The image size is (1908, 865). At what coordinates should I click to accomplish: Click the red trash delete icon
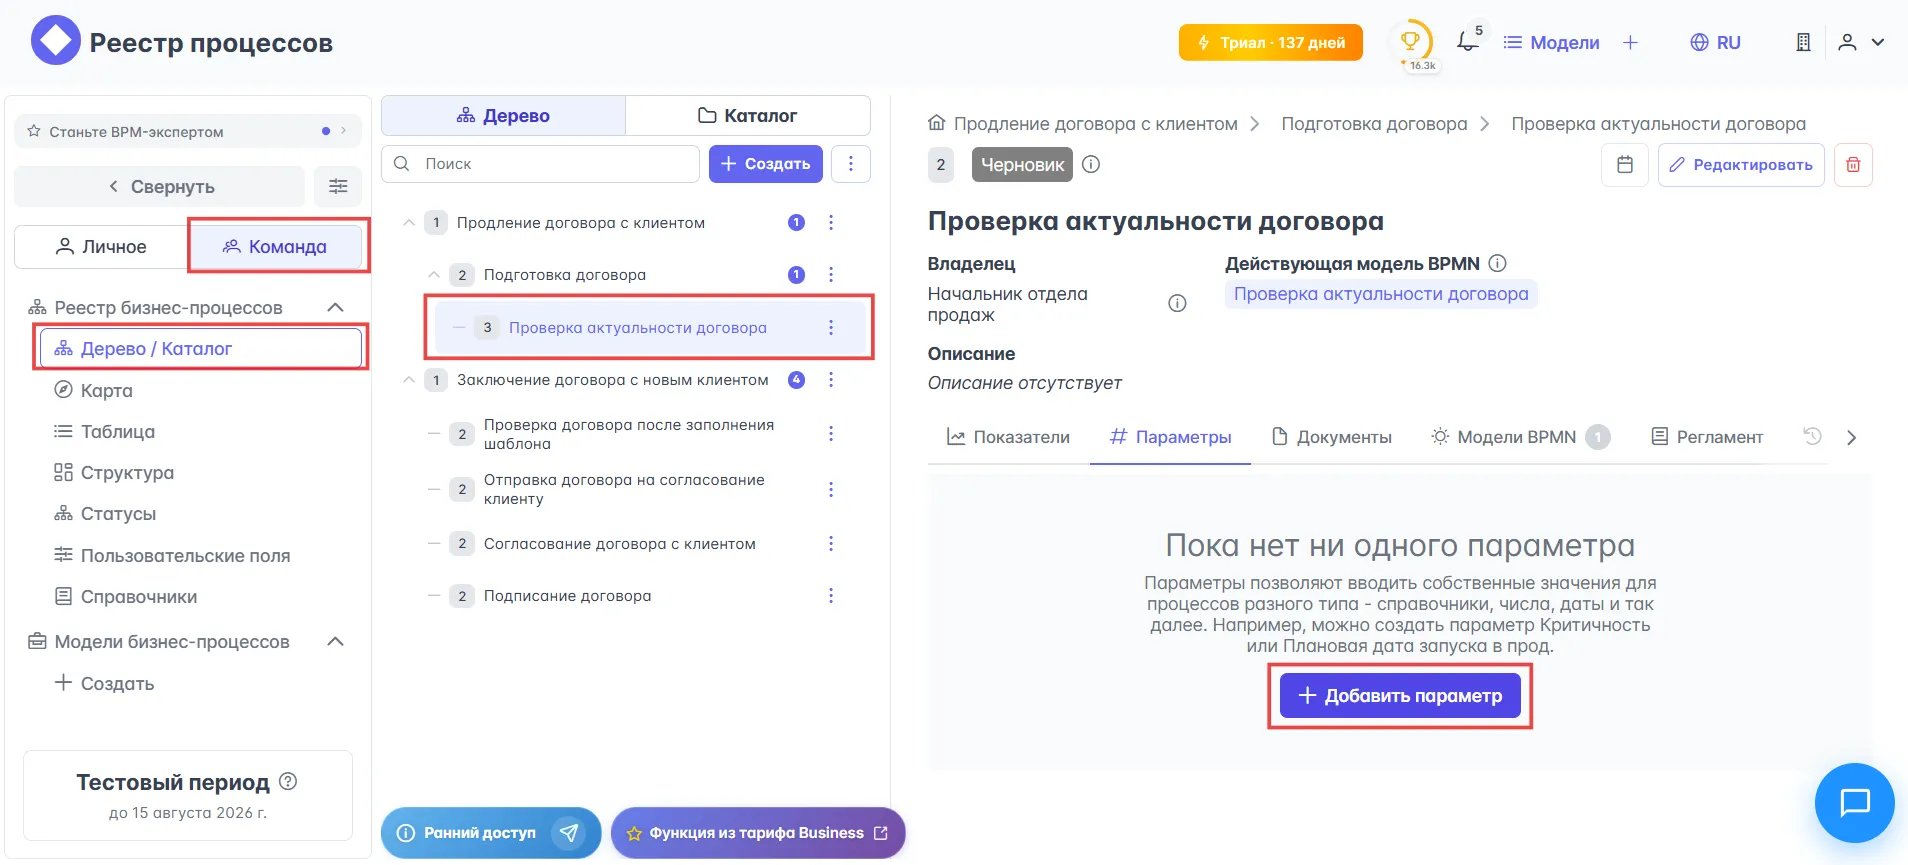point(1852,165)
